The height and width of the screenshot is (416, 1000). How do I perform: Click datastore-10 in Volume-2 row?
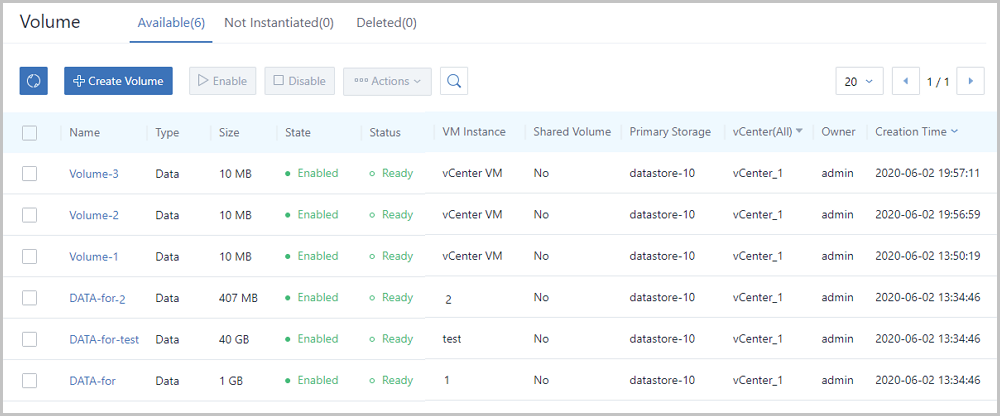(x=662, y=214)
